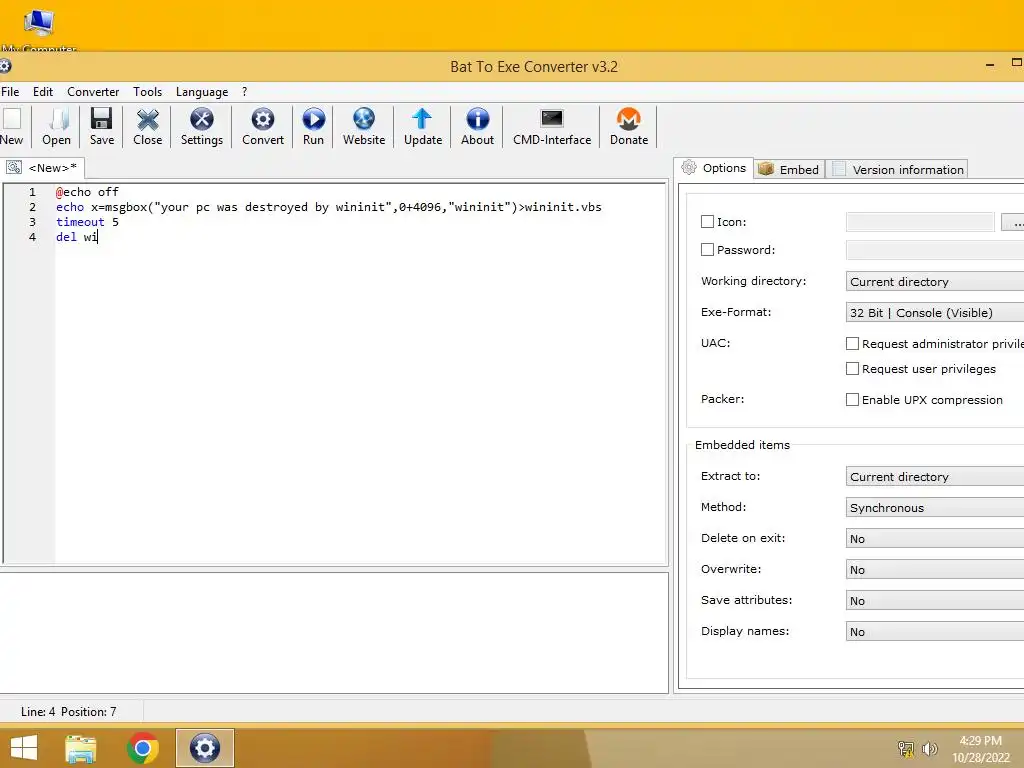Screen dimensions: 1024x768
Task: Convert the script using the Convert icon
Action: (263, 127)
